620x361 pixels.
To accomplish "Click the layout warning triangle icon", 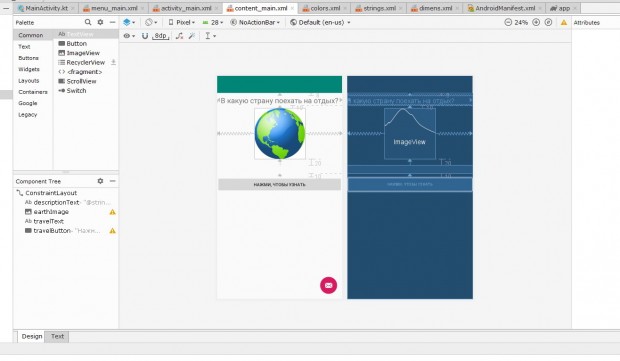I will (564, 23).
